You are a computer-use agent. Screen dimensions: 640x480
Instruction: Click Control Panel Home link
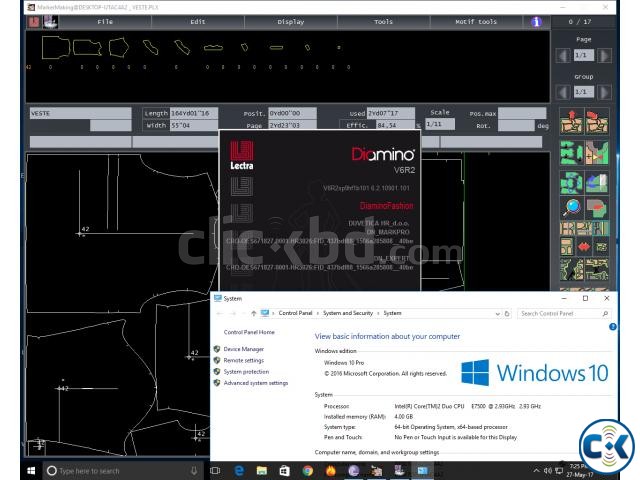click(x=249, y=332)
